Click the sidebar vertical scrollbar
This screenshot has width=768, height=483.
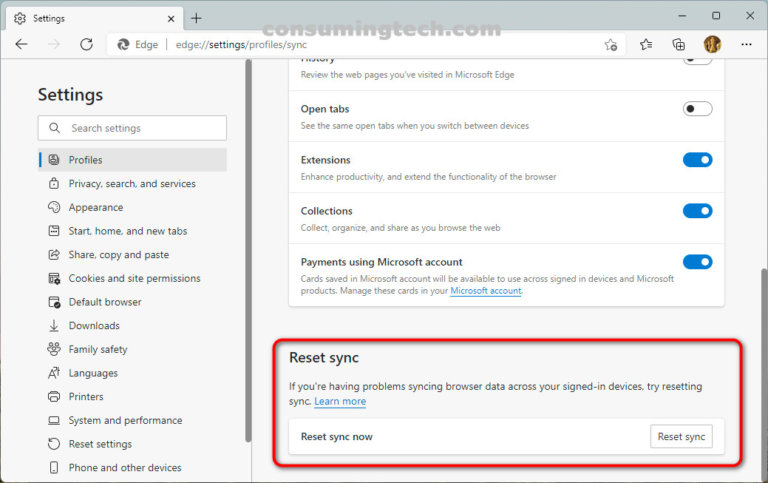click(x=248, y=251)
